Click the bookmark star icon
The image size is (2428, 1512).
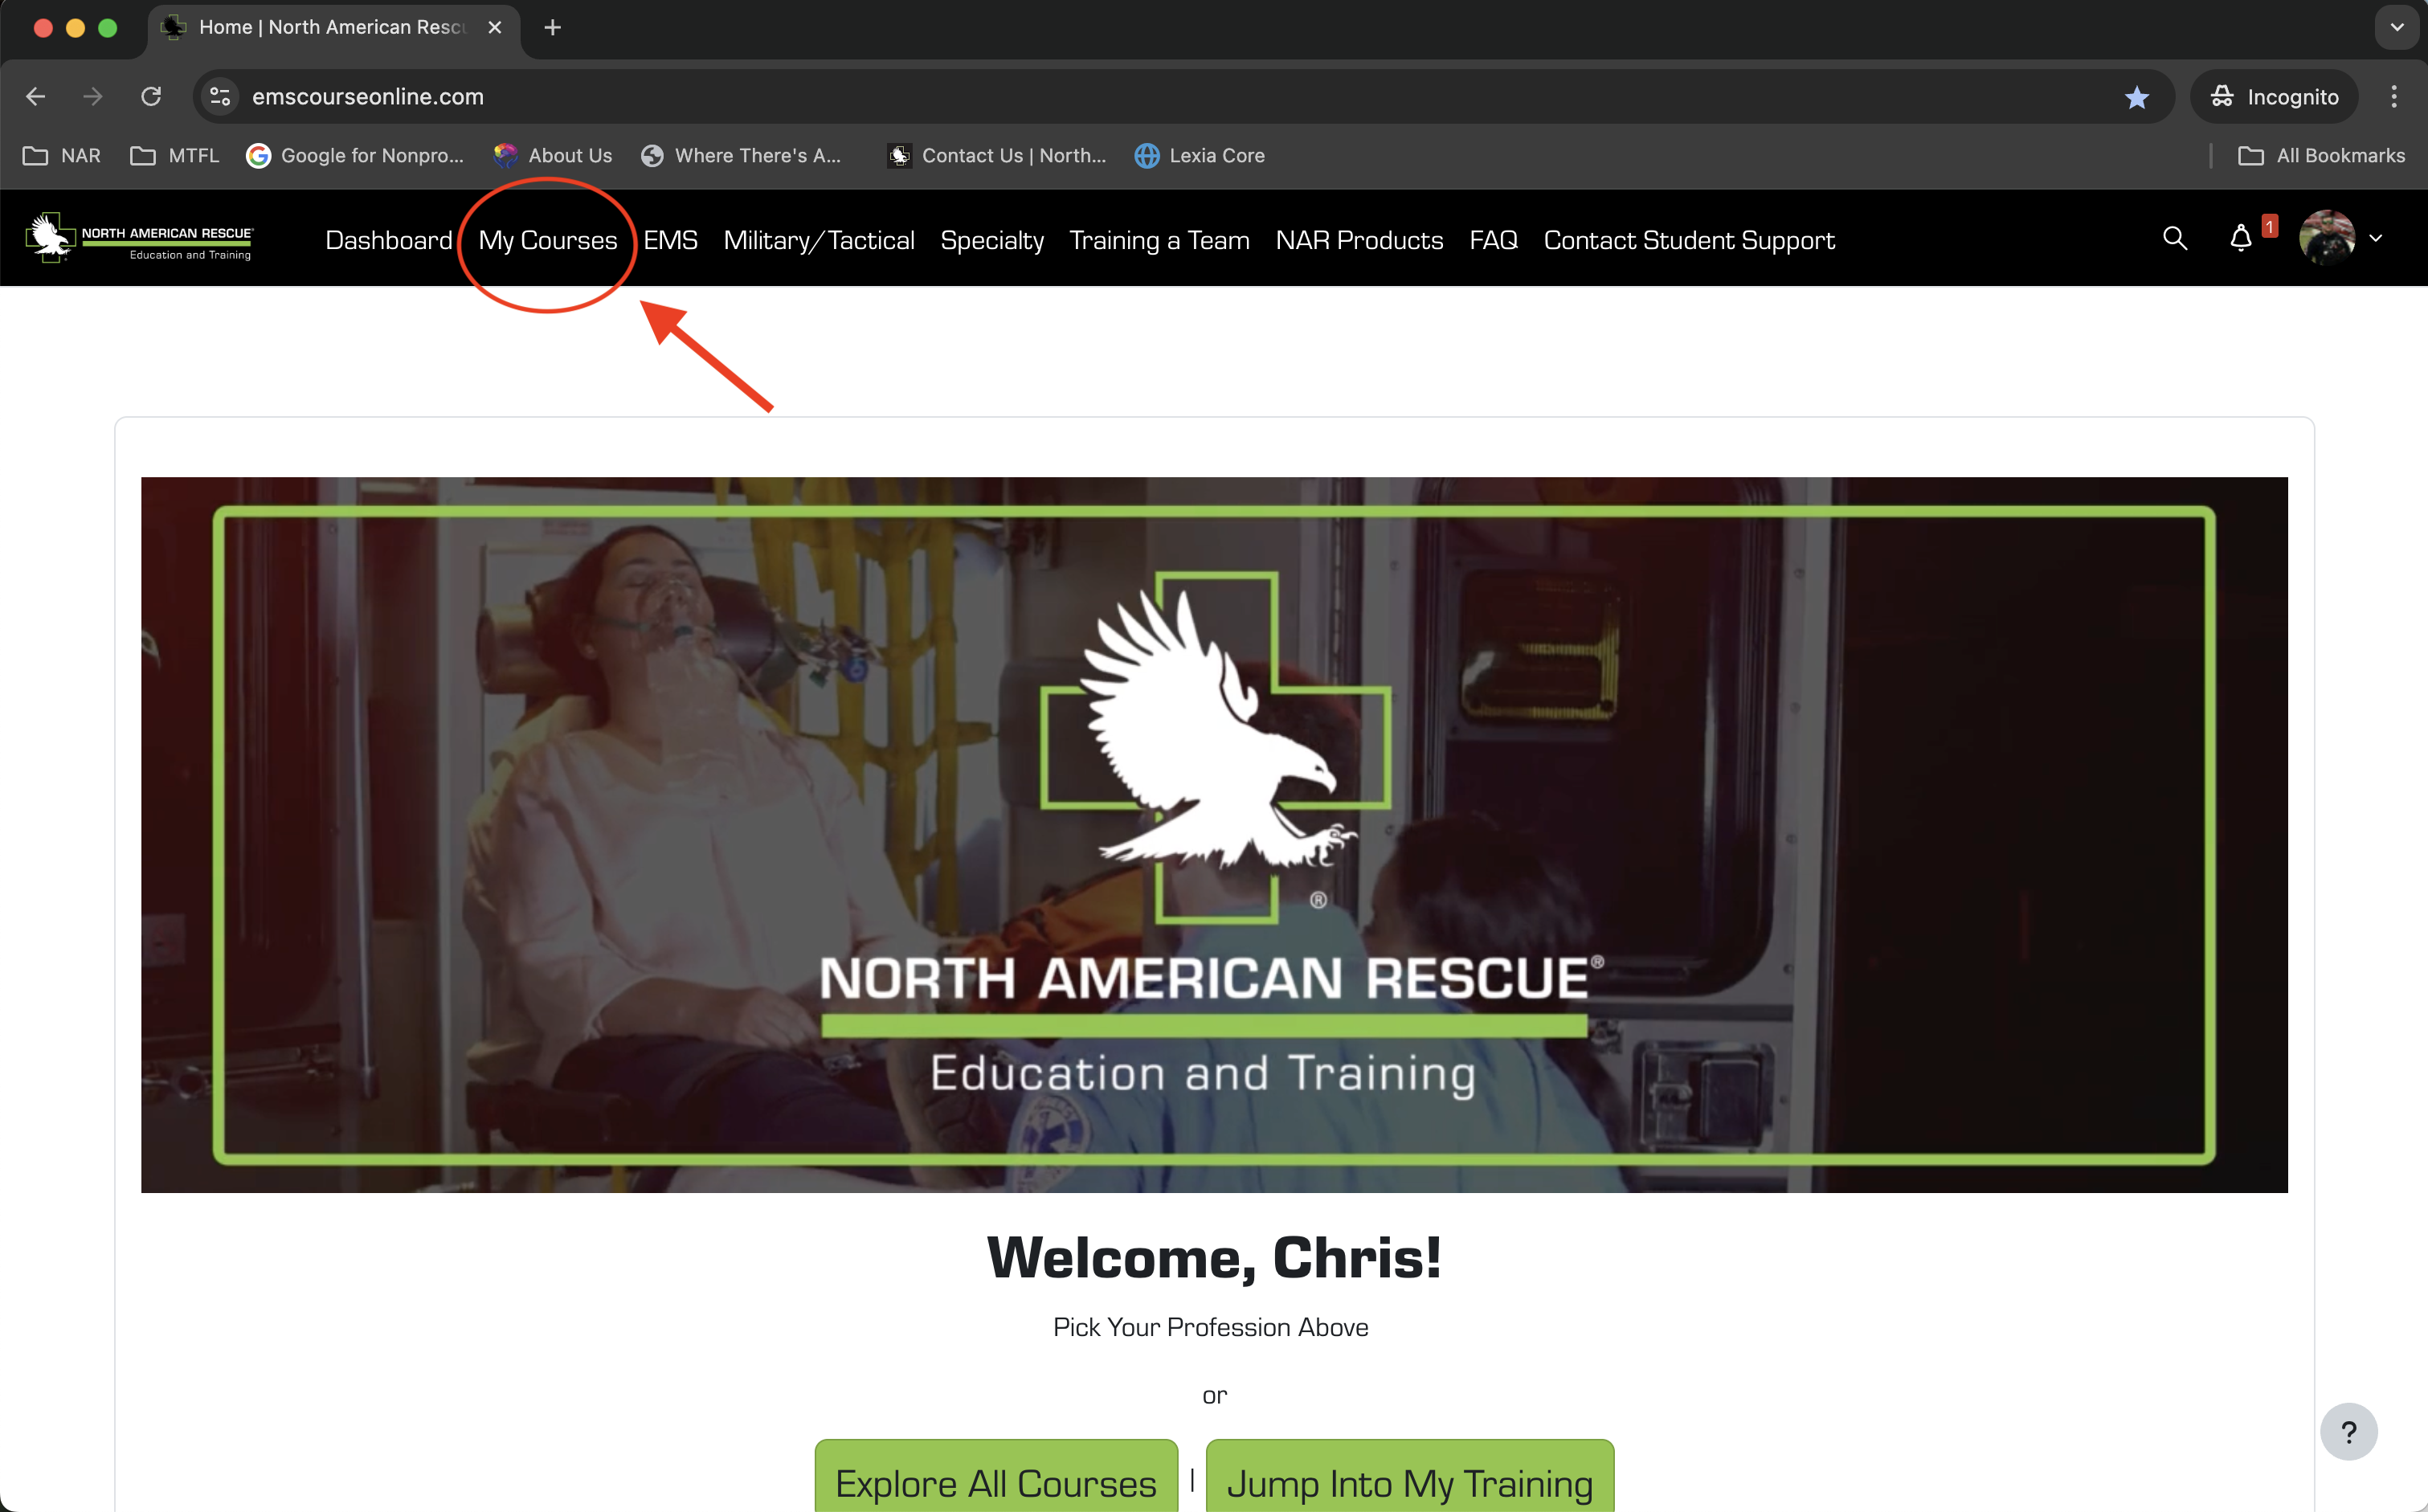pos(2137,97)
